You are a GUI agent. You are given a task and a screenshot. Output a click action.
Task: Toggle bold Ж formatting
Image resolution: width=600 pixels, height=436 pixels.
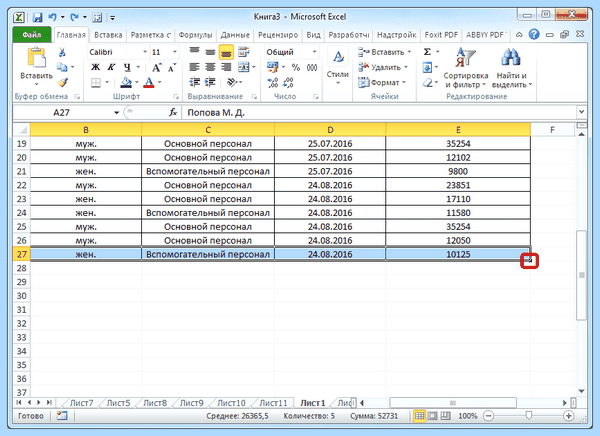click(95, 67)
